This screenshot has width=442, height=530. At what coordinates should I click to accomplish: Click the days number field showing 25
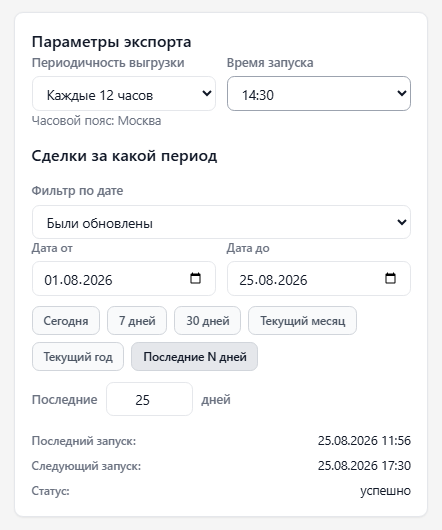coord(149,399)
